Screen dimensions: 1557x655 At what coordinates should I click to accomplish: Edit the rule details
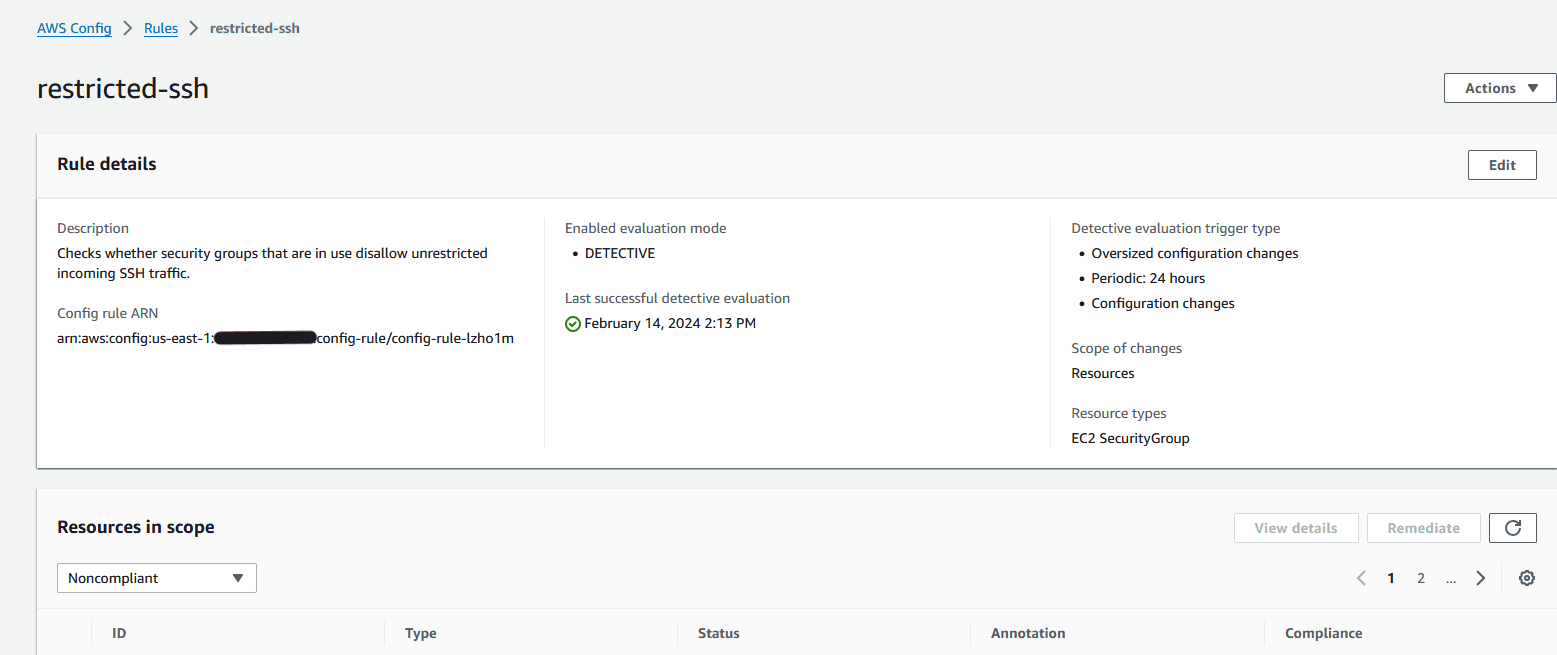1502,165
